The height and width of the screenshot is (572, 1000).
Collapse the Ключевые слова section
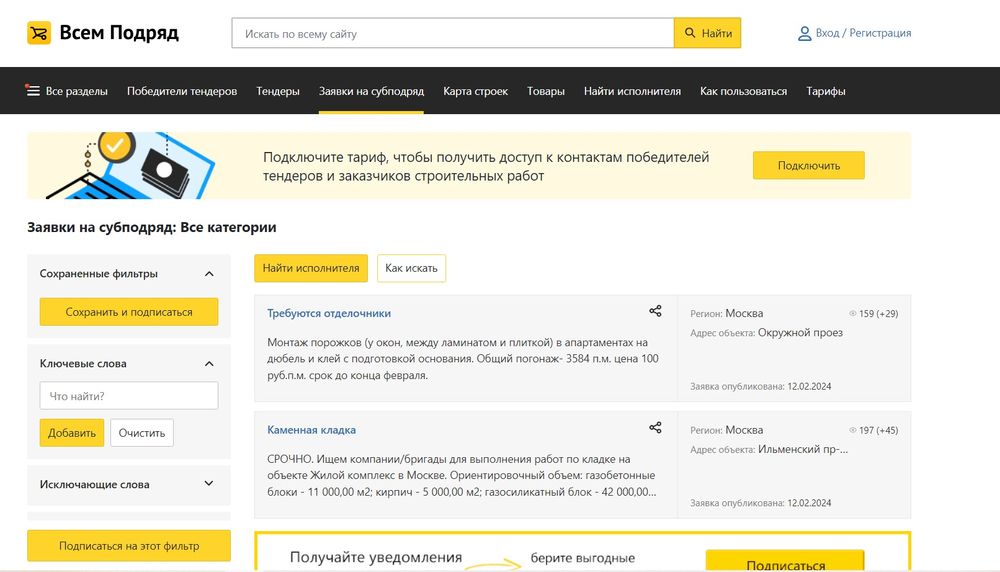coord(209,364)
